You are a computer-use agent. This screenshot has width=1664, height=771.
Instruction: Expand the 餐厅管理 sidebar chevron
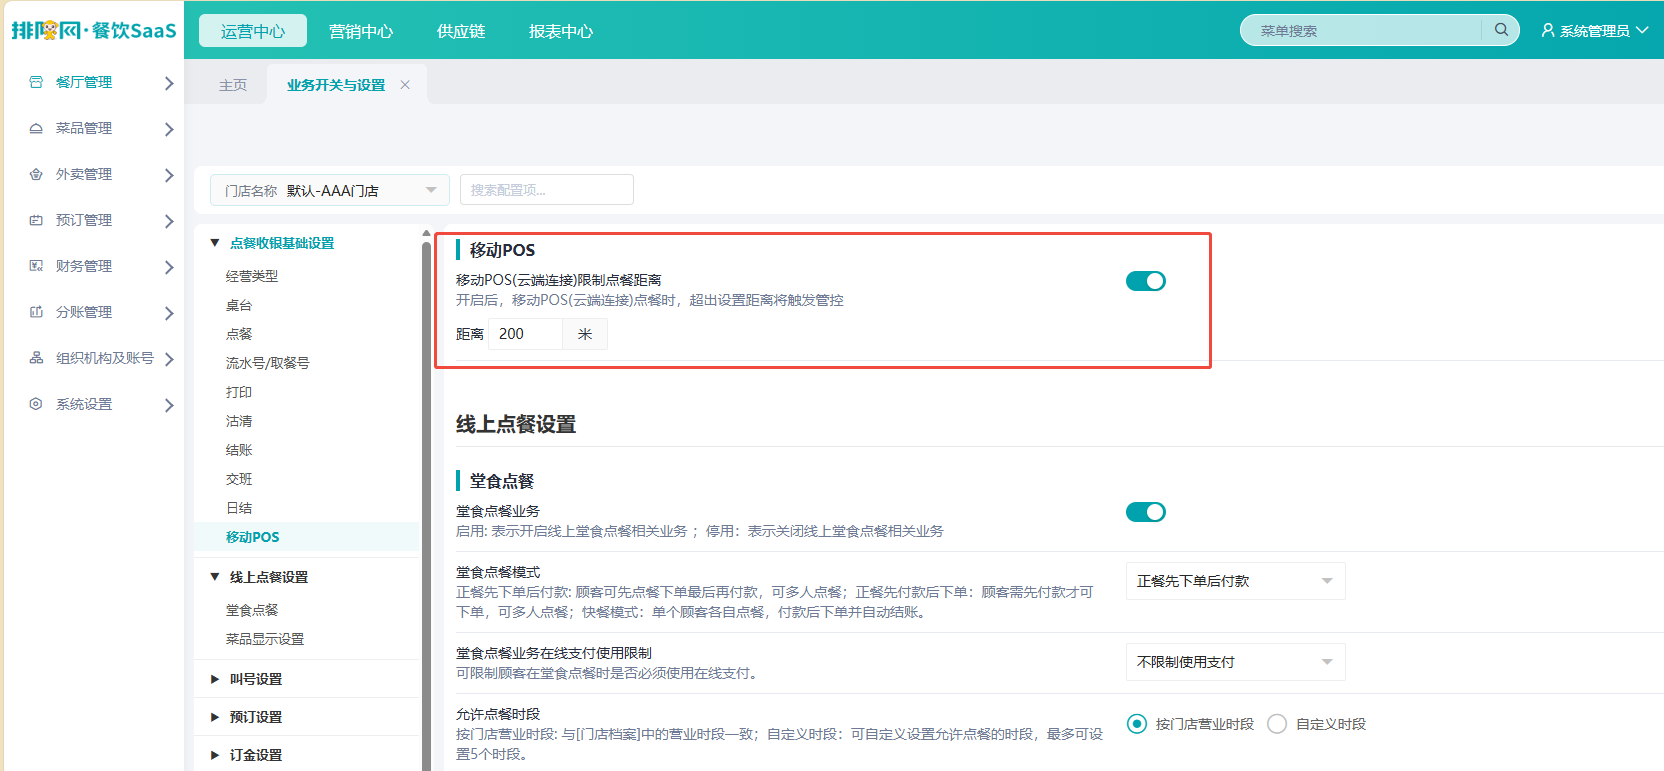[x=169, y=83]
